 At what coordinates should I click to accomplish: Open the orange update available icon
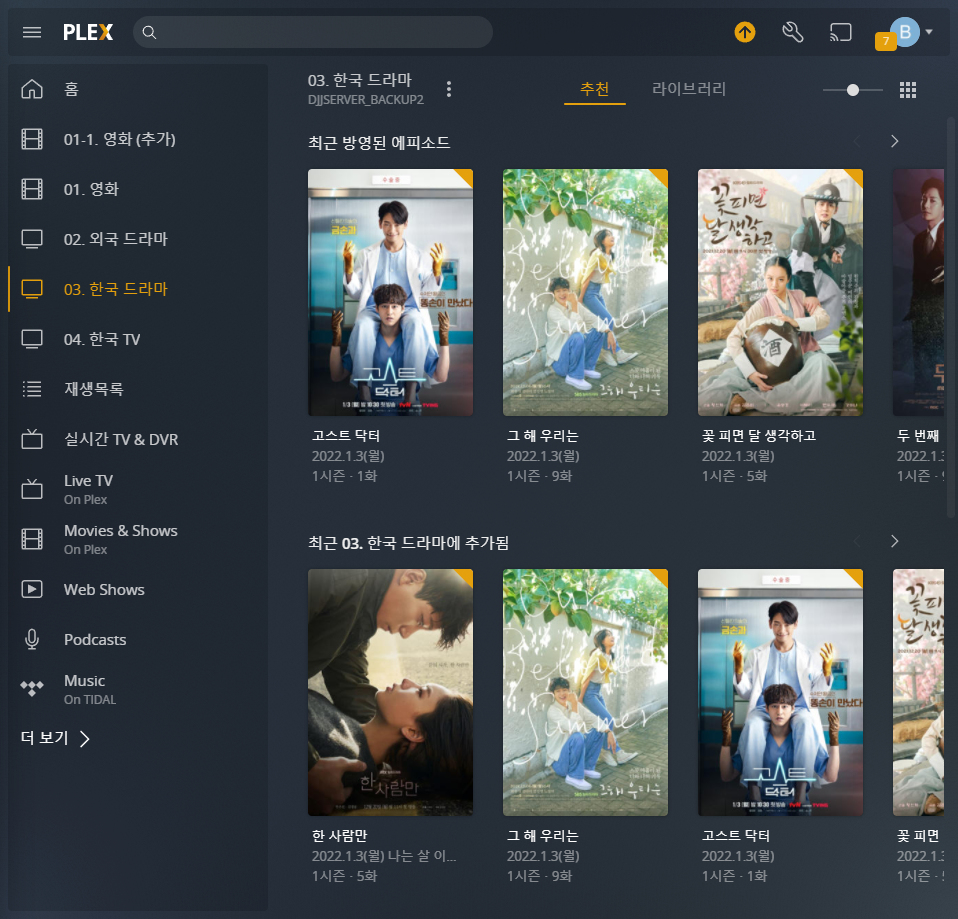click(x=744, y=32)
